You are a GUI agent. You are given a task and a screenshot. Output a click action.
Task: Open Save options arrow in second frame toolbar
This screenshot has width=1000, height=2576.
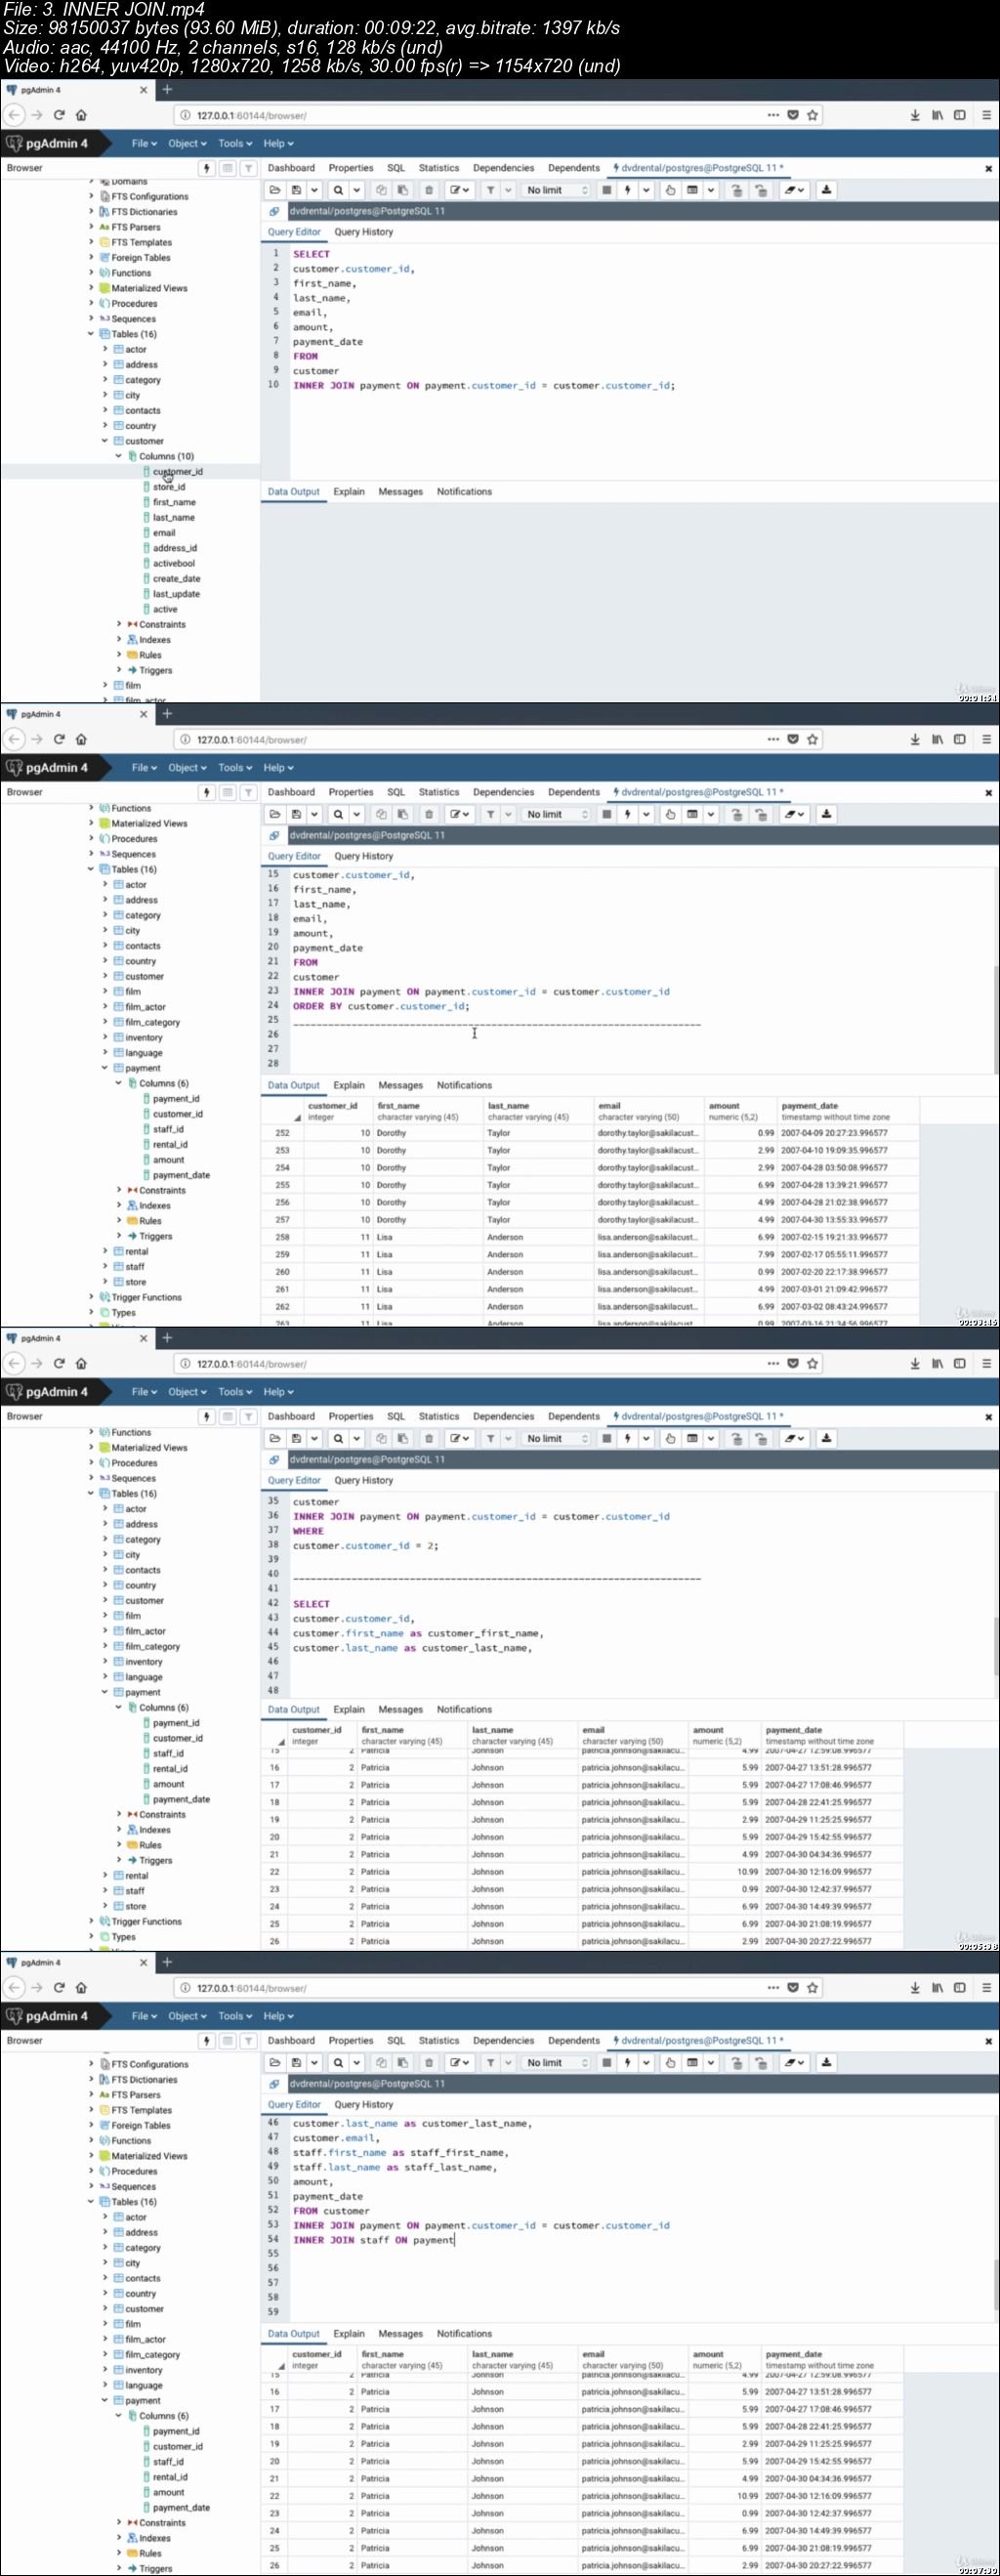(314, 814)
